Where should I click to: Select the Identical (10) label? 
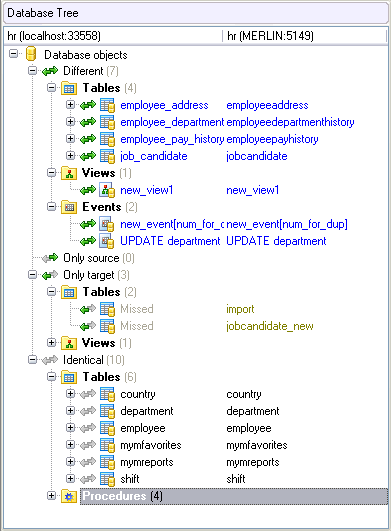pyautogui.click(x=94, y=360)
